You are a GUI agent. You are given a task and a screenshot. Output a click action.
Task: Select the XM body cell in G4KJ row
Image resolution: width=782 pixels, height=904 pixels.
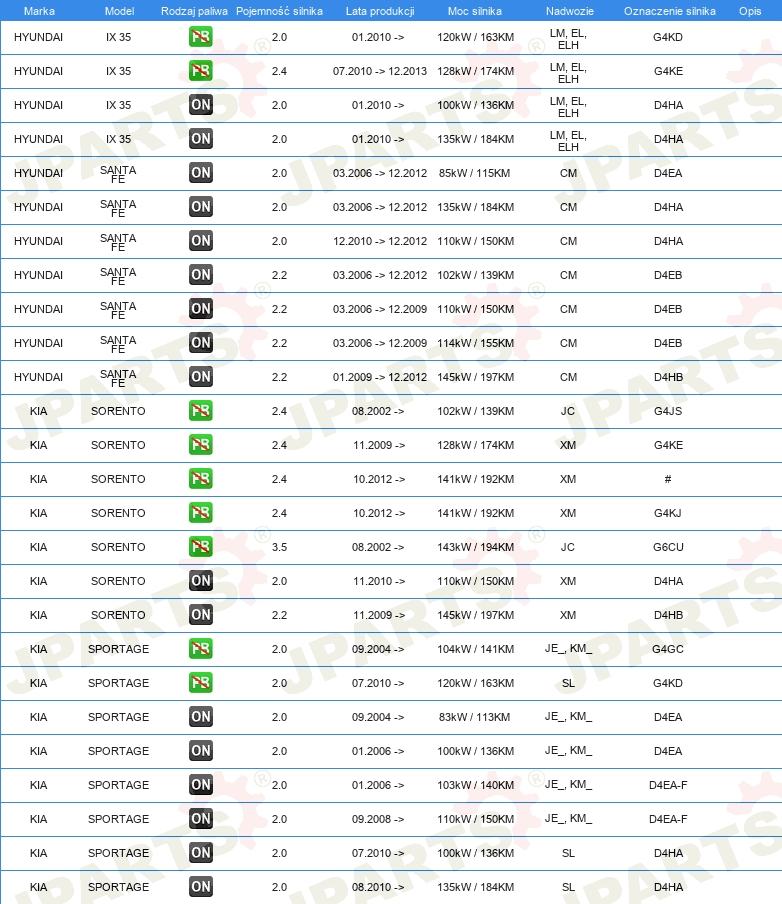point(568,513)
